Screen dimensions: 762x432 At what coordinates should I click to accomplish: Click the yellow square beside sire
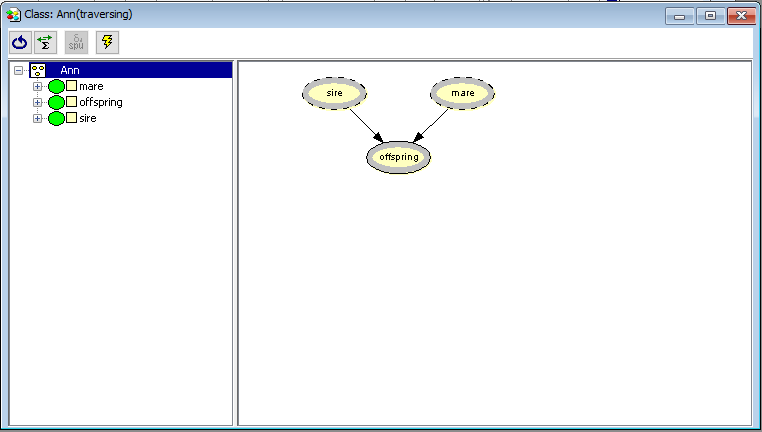pos(71,118)
